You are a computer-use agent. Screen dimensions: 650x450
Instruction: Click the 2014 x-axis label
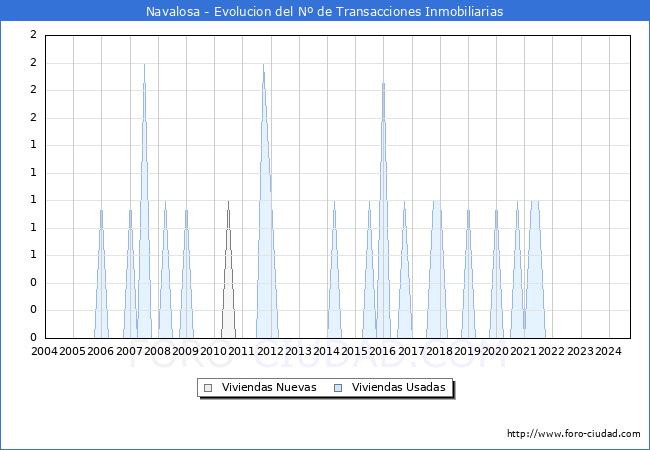(326, 351)
